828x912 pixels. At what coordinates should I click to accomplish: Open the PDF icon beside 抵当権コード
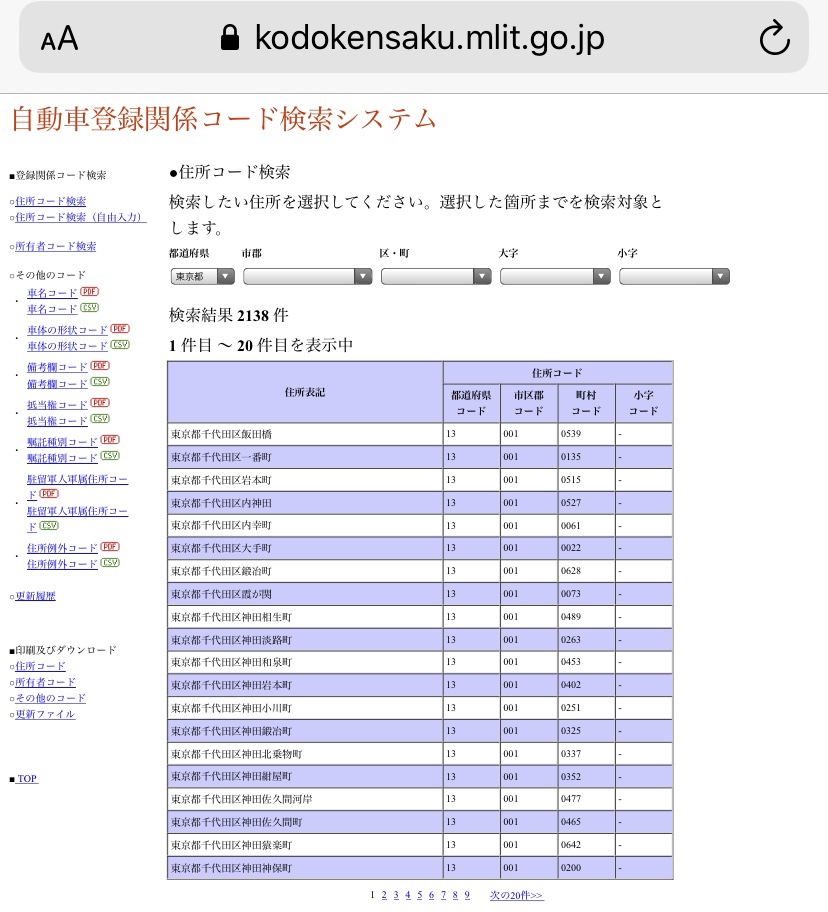pos(101,403)
